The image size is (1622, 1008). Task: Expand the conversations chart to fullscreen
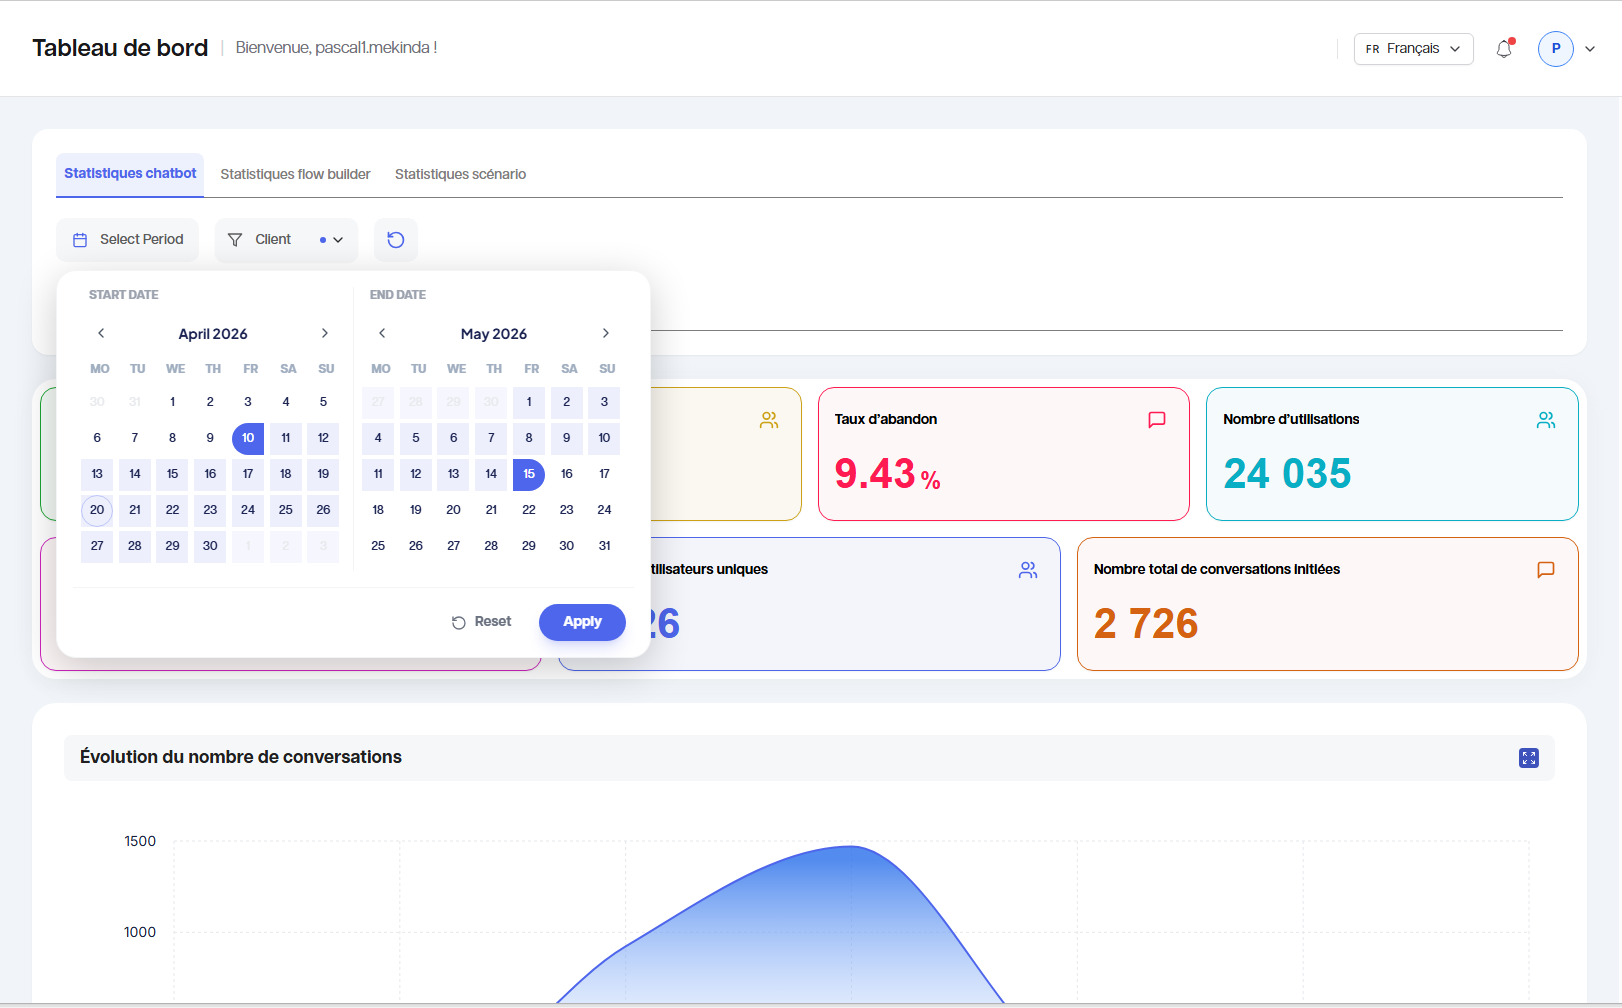click(x=1528, y=758)
